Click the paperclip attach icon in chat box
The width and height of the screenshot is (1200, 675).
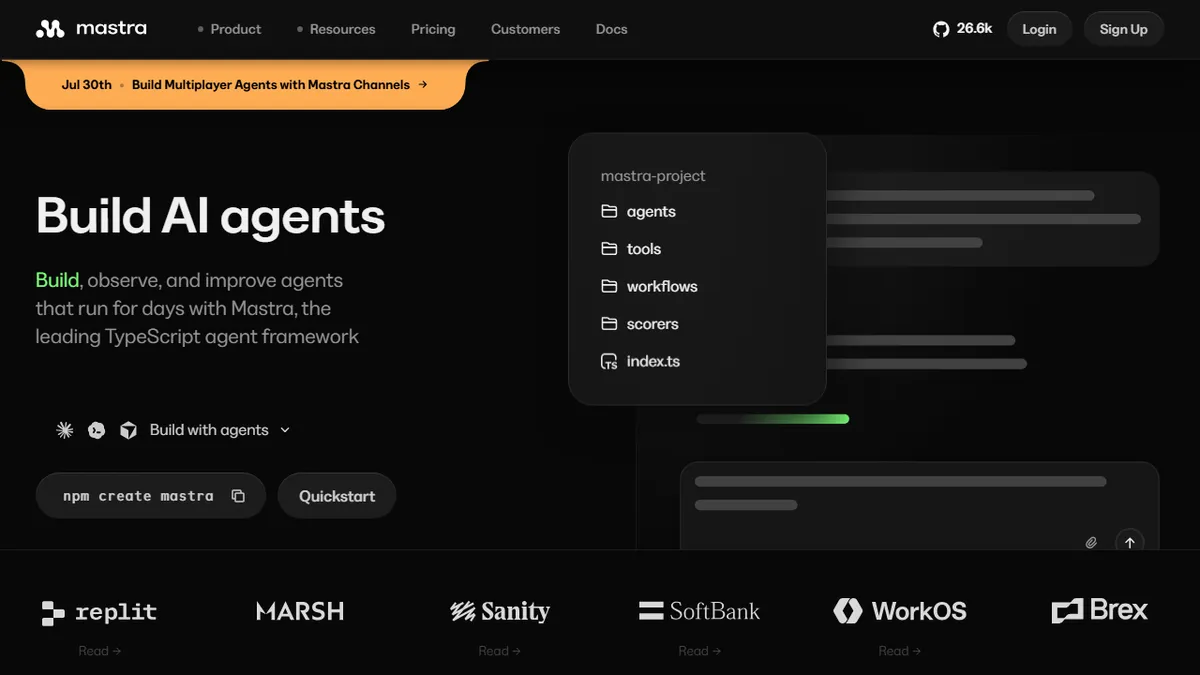coord(1091,543)
